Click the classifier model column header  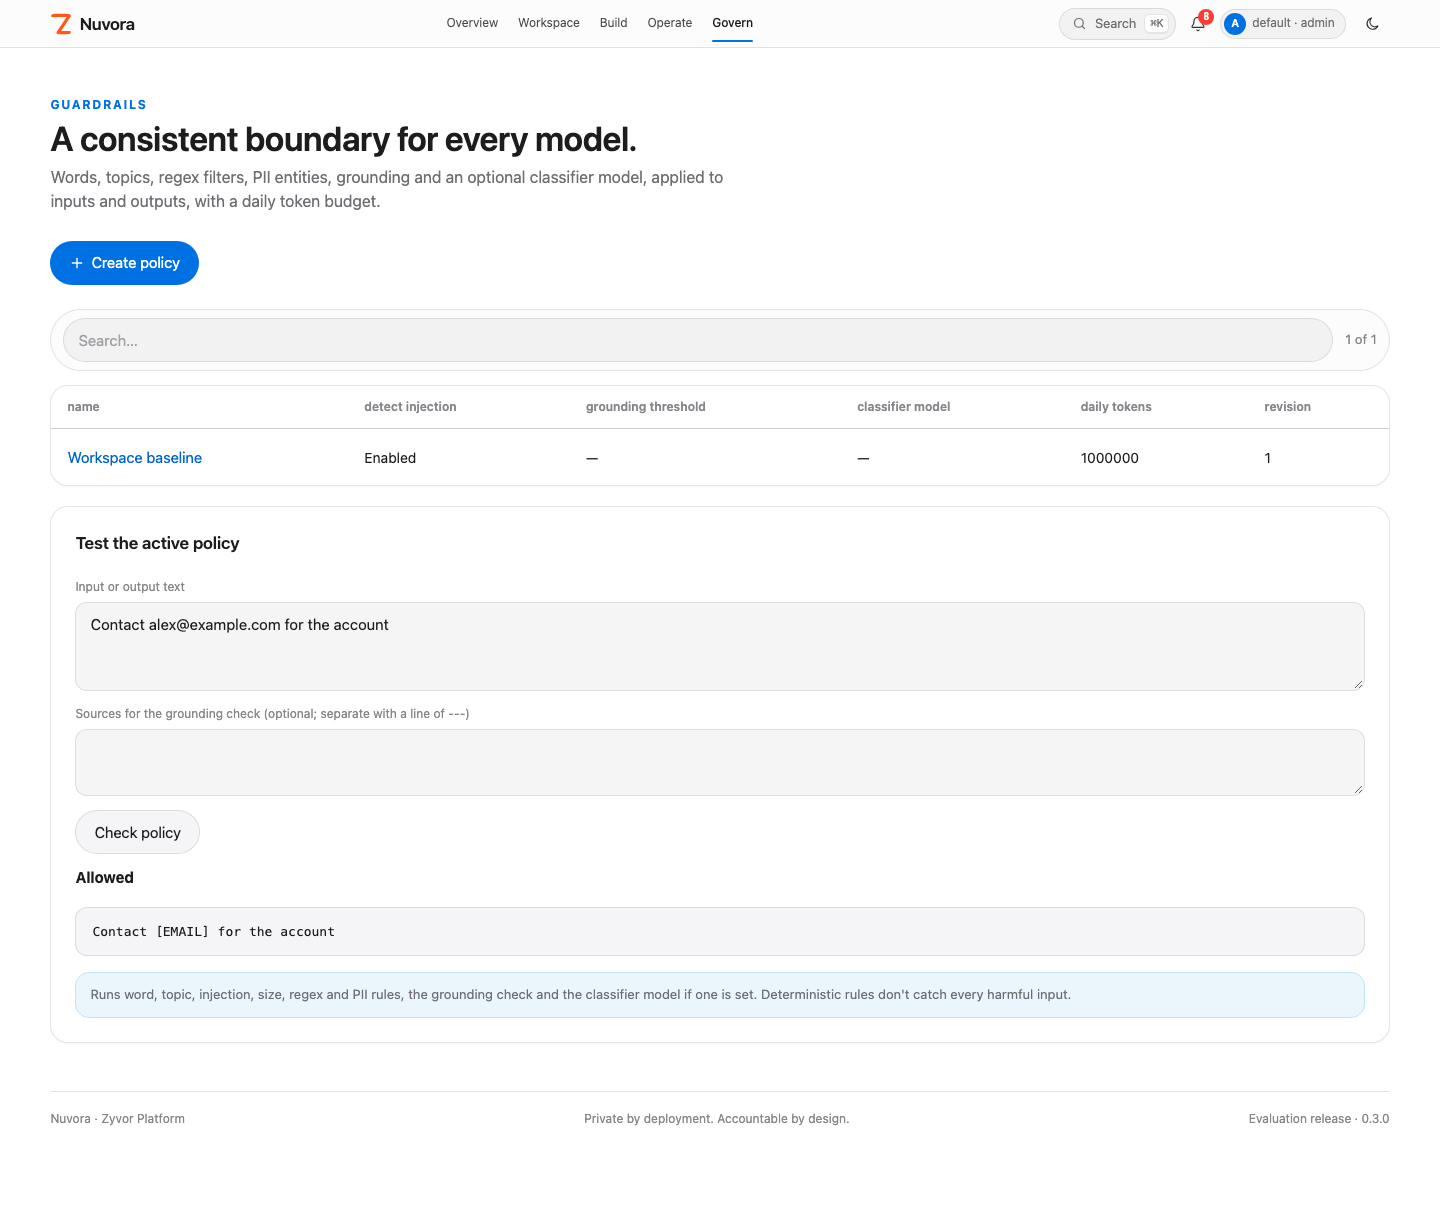pyautogui.click(x=904, y=407)
